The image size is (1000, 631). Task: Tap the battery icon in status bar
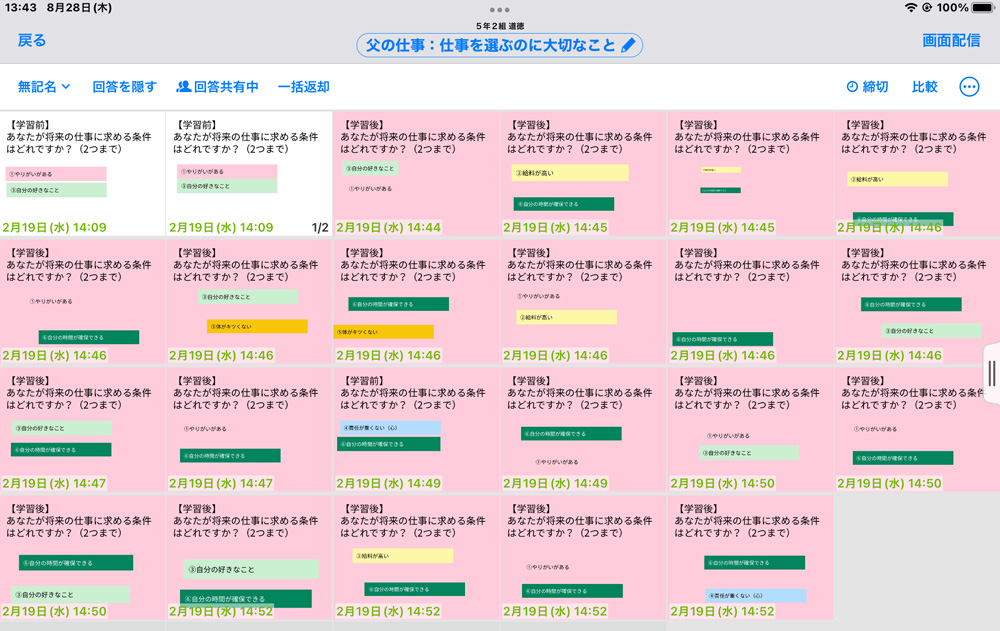pos(983,8)
